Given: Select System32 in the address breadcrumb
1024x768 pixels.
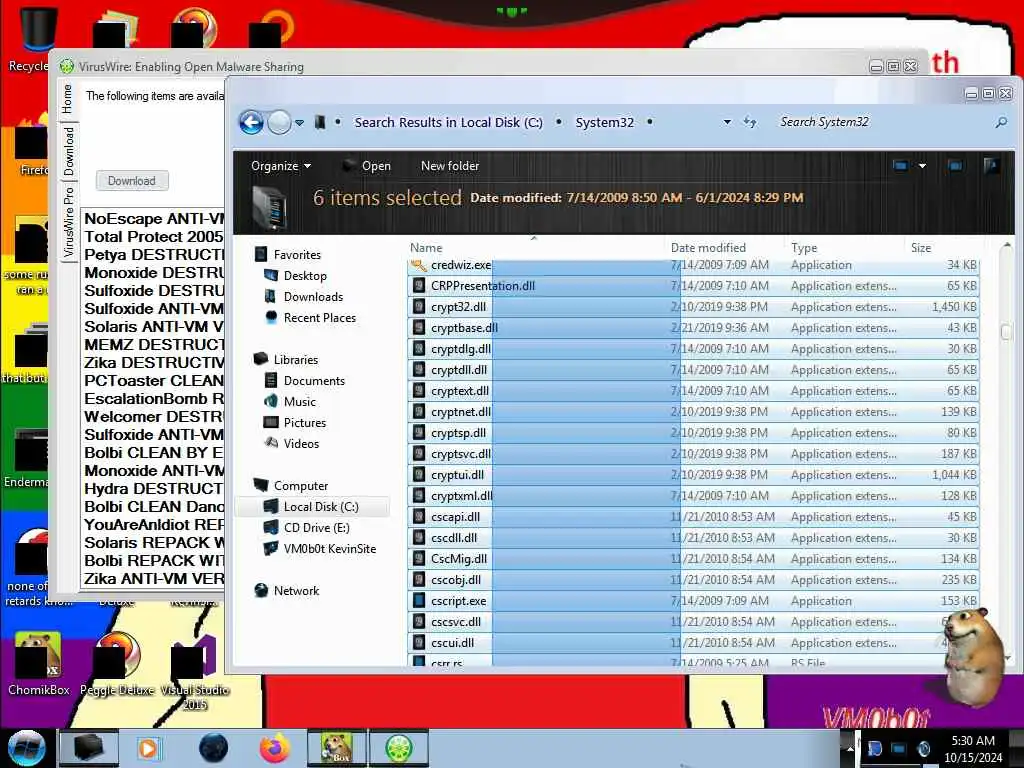Looking at the screenshot, I should point(604,122).
